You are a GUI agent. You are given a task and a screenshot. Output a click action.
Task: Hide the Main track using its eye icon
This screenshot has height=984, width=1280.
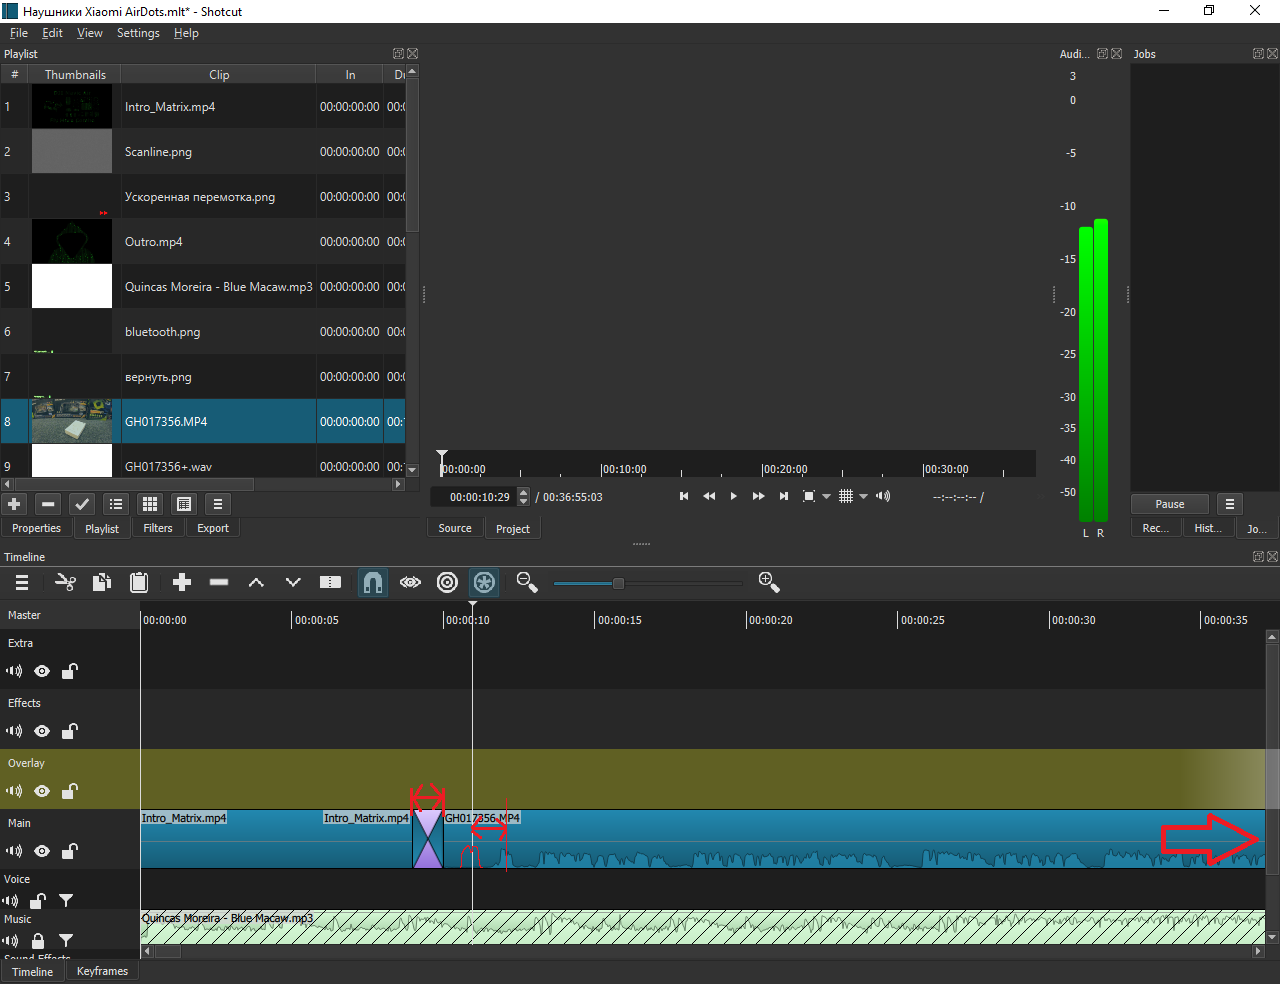[41, 851]
